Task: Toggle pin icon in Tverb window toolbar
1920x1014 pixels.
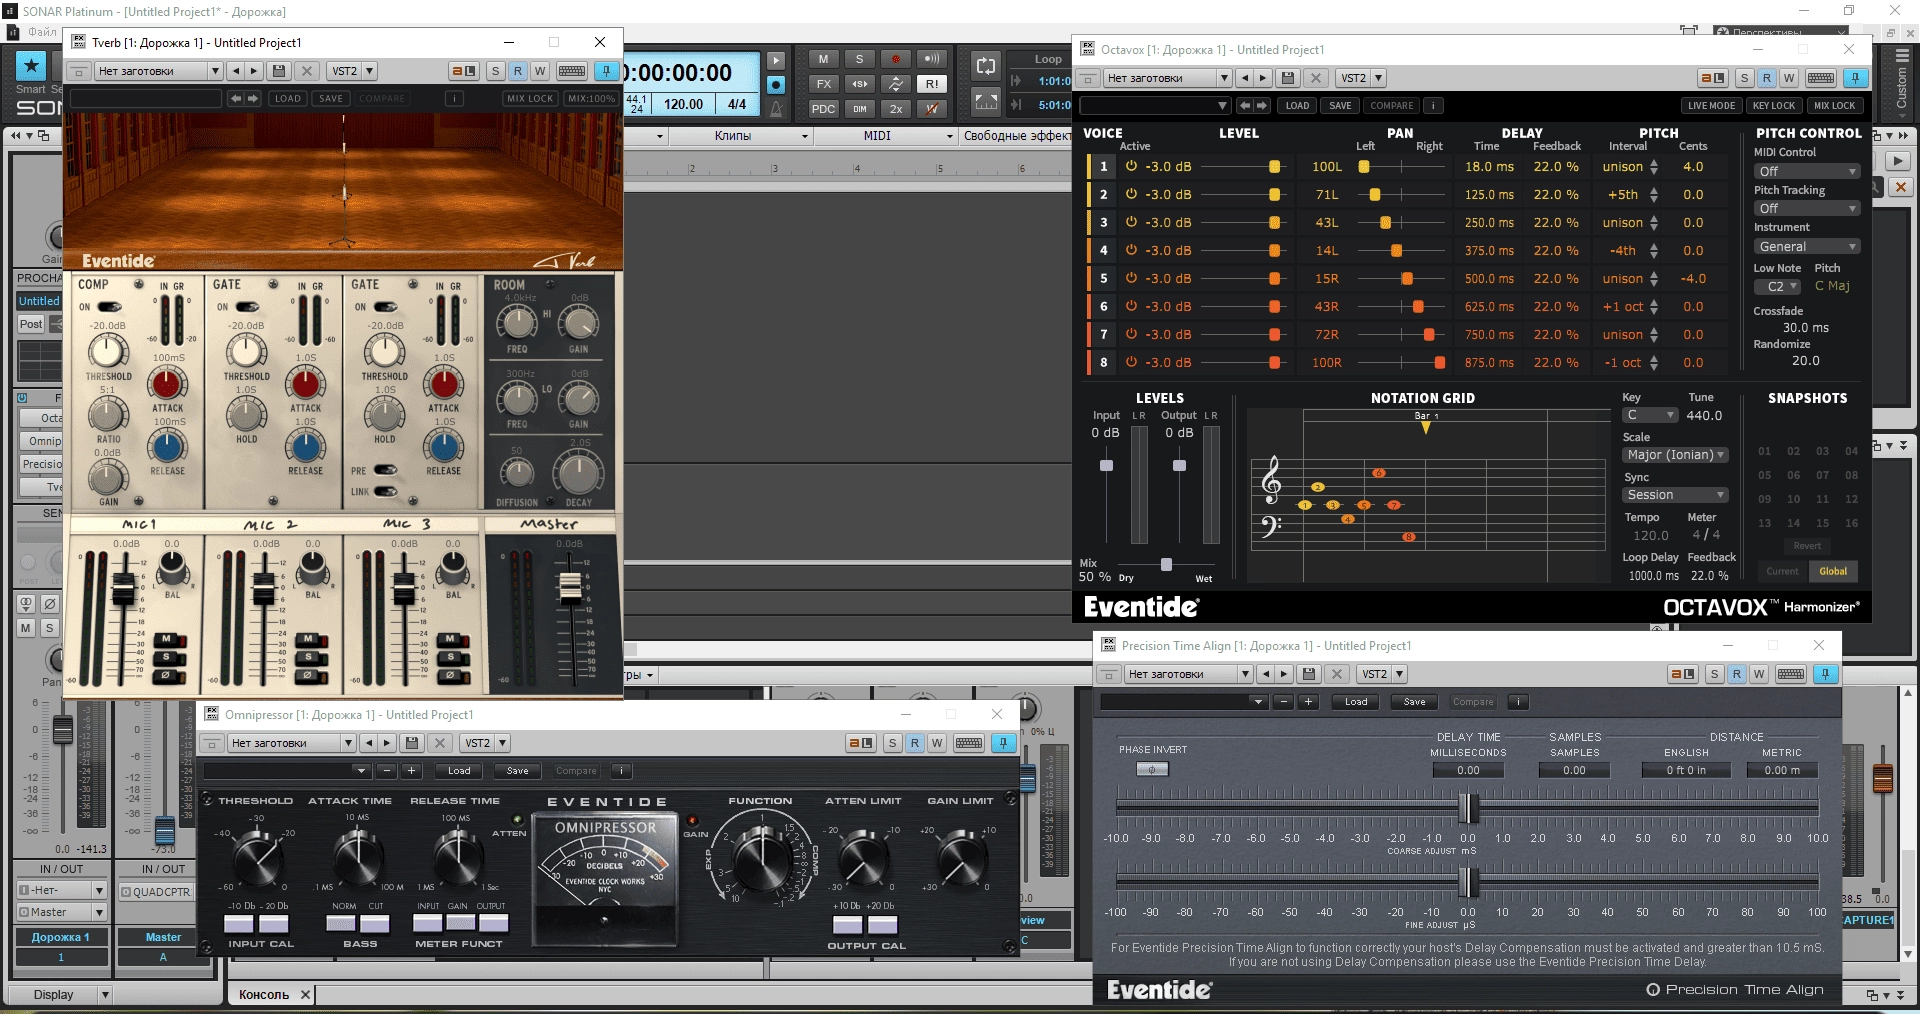Action: [x=605, y=71]
